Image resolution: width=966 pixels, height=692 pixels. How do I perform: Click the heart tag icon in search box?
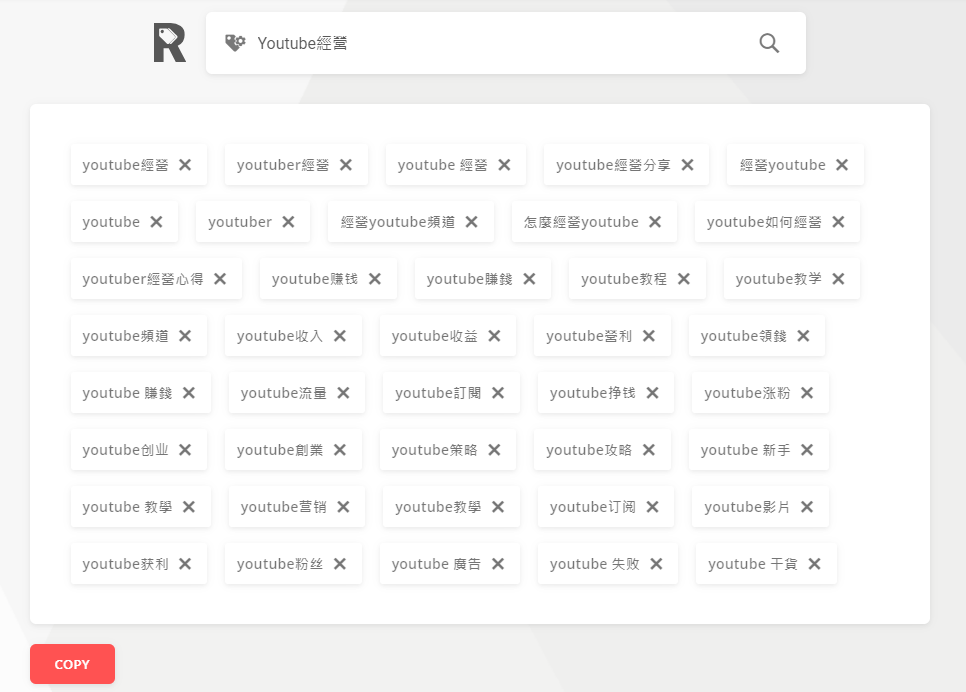click(x=235, y=43)
